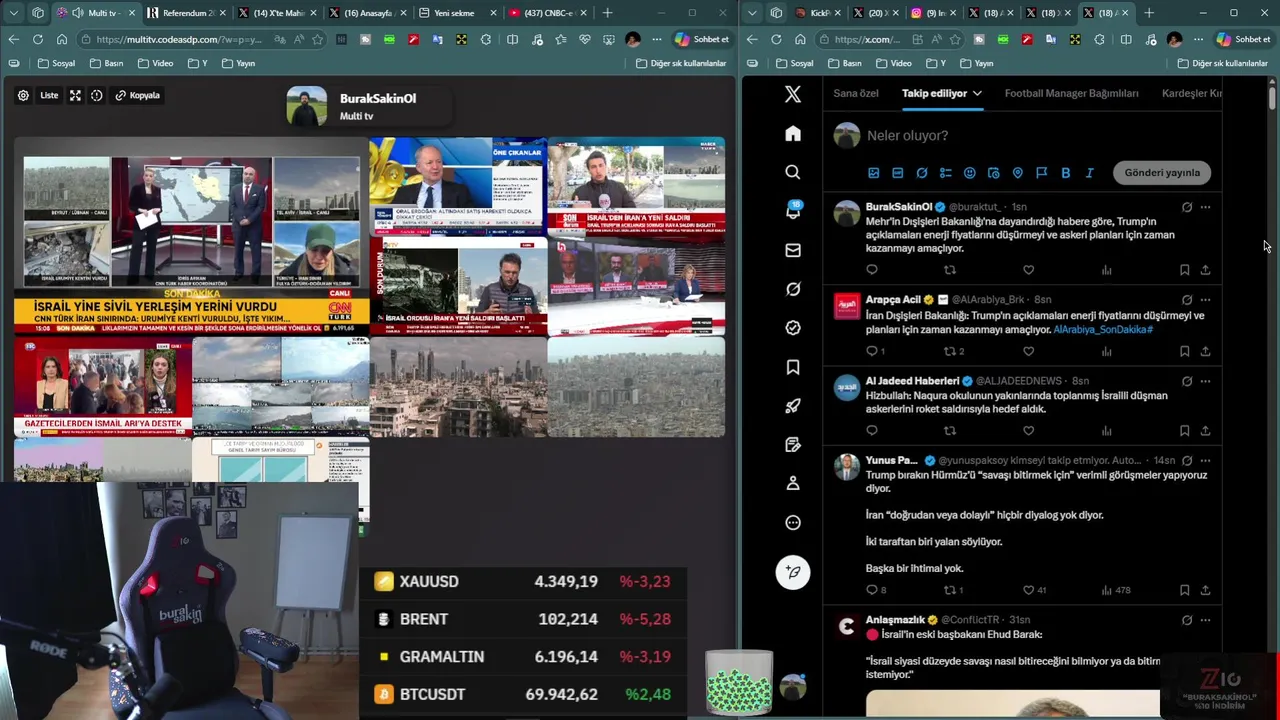Open X profile person icon in sidebar
Screen dimensions: 1280x720
(x=793, y=483)
